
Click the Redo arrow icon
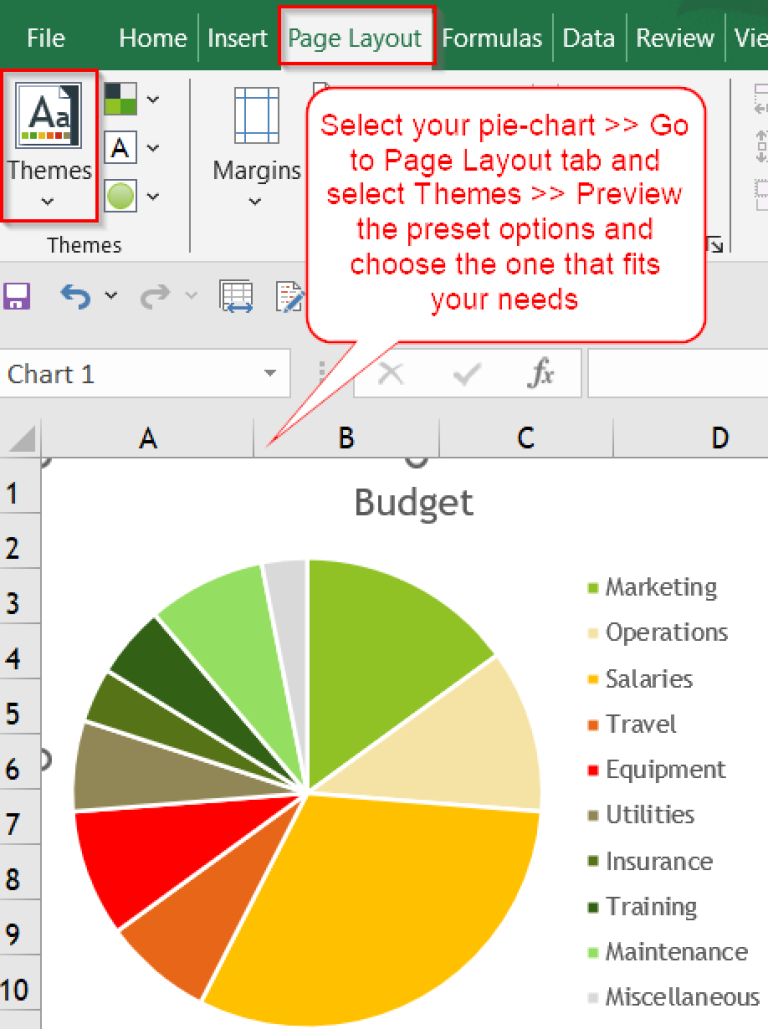tap(156, 297)
